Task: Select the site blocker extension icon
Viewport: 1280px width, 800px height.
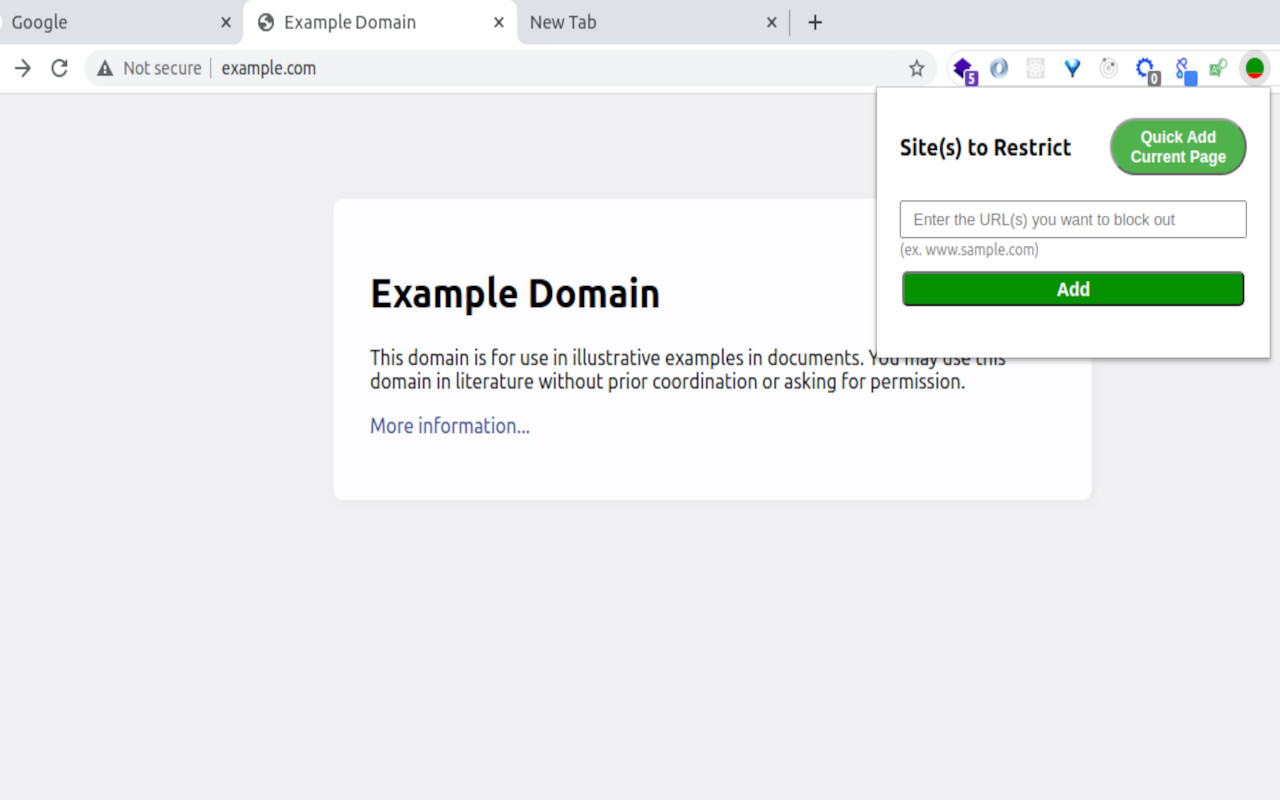Action: pos(1254,68)
